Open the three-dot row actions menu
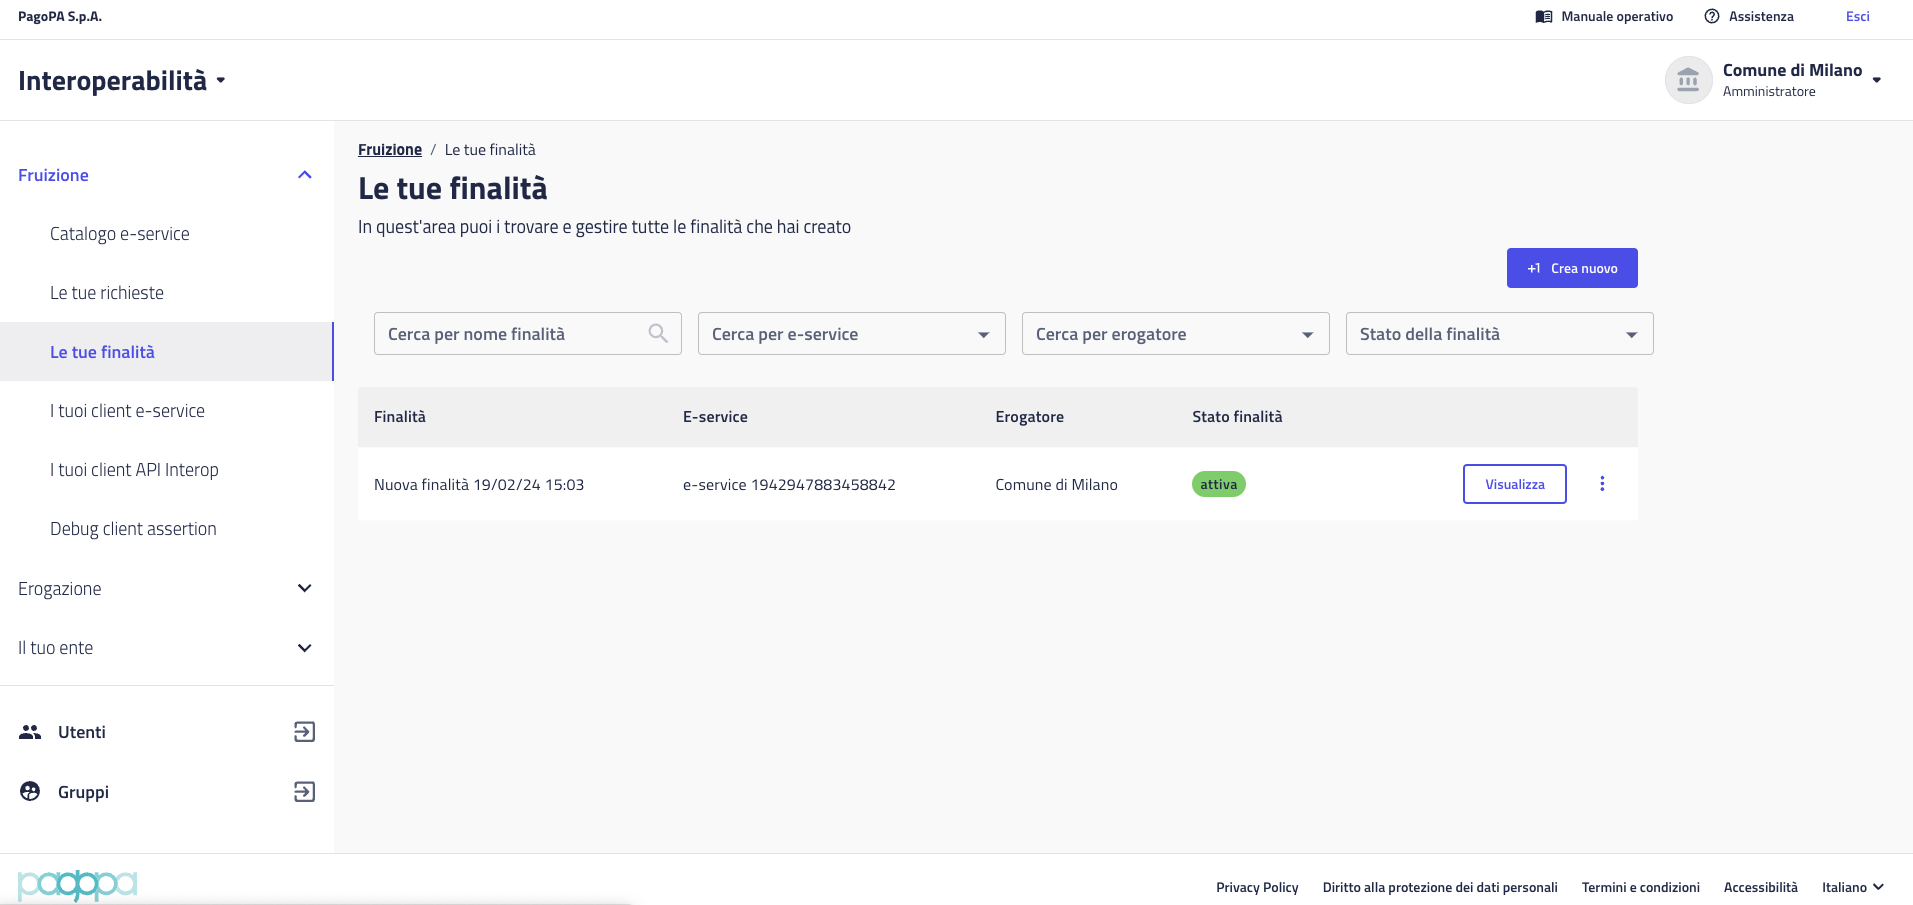 1602,484
